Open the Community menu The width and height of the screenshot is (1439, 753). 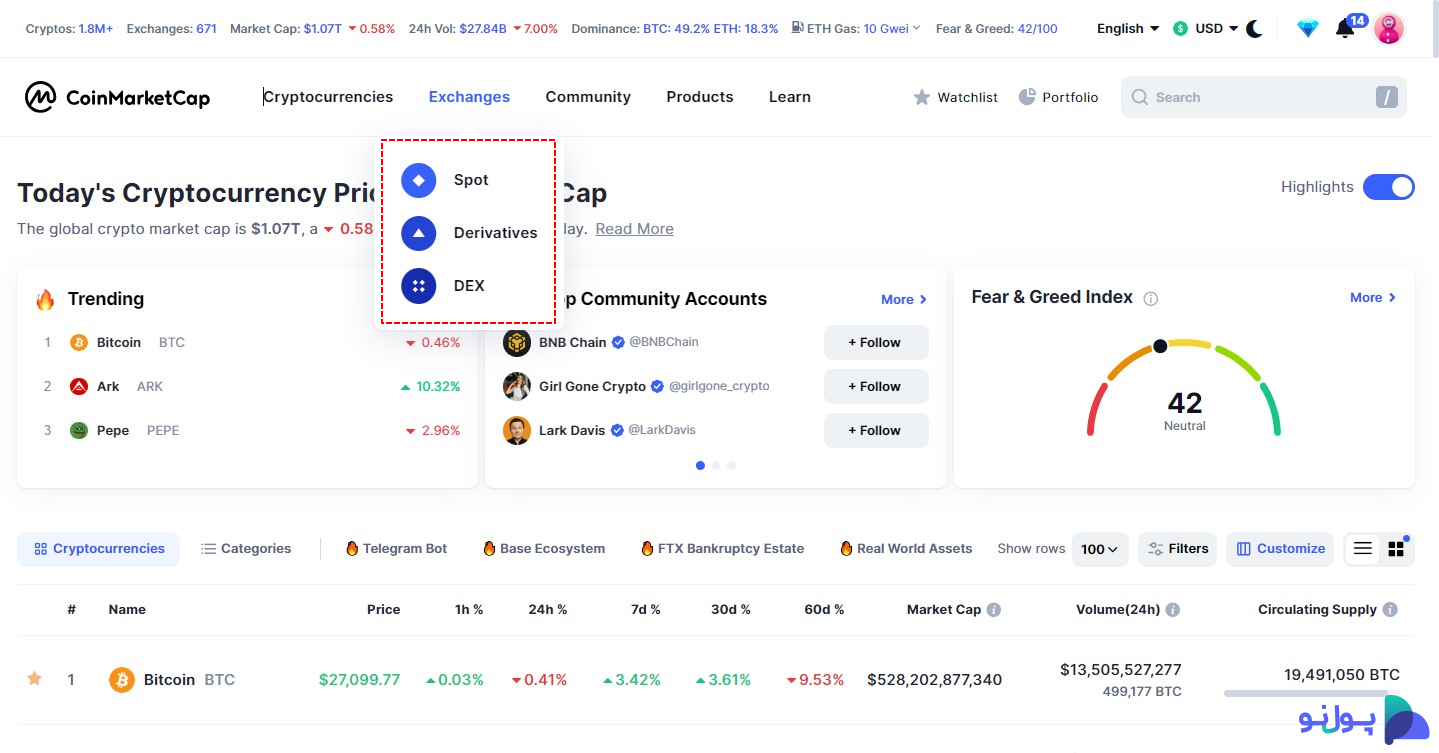(x=588, y=97)
